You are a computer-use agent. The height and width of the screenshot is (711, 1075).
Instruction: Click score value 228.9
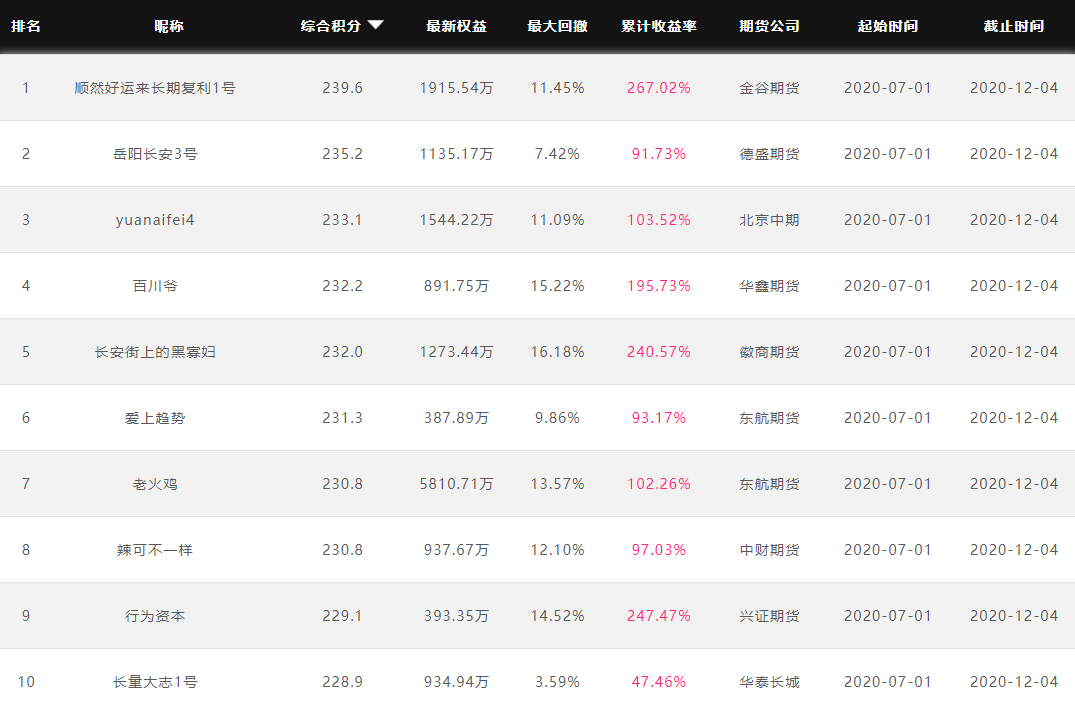pyautogui.click(x=343, y=682)
